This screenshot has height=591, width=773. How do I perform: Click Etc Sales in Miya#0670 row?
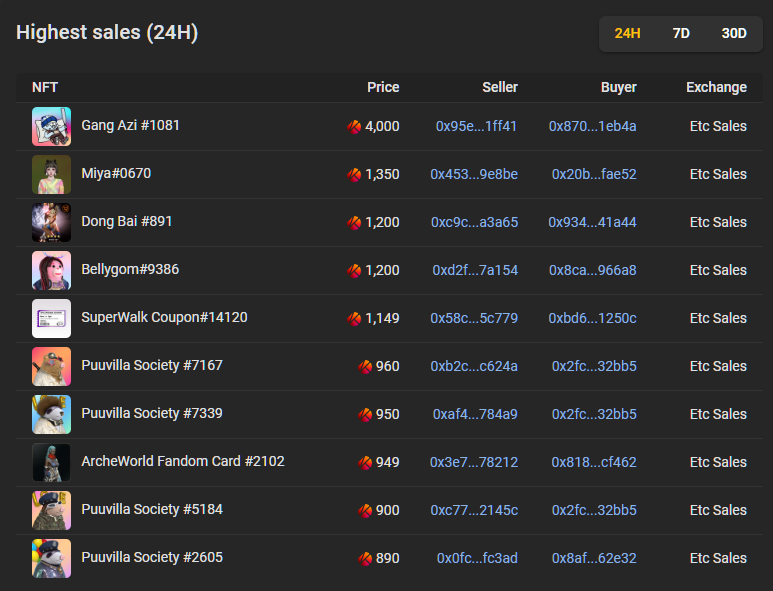(x=718, y=174)
